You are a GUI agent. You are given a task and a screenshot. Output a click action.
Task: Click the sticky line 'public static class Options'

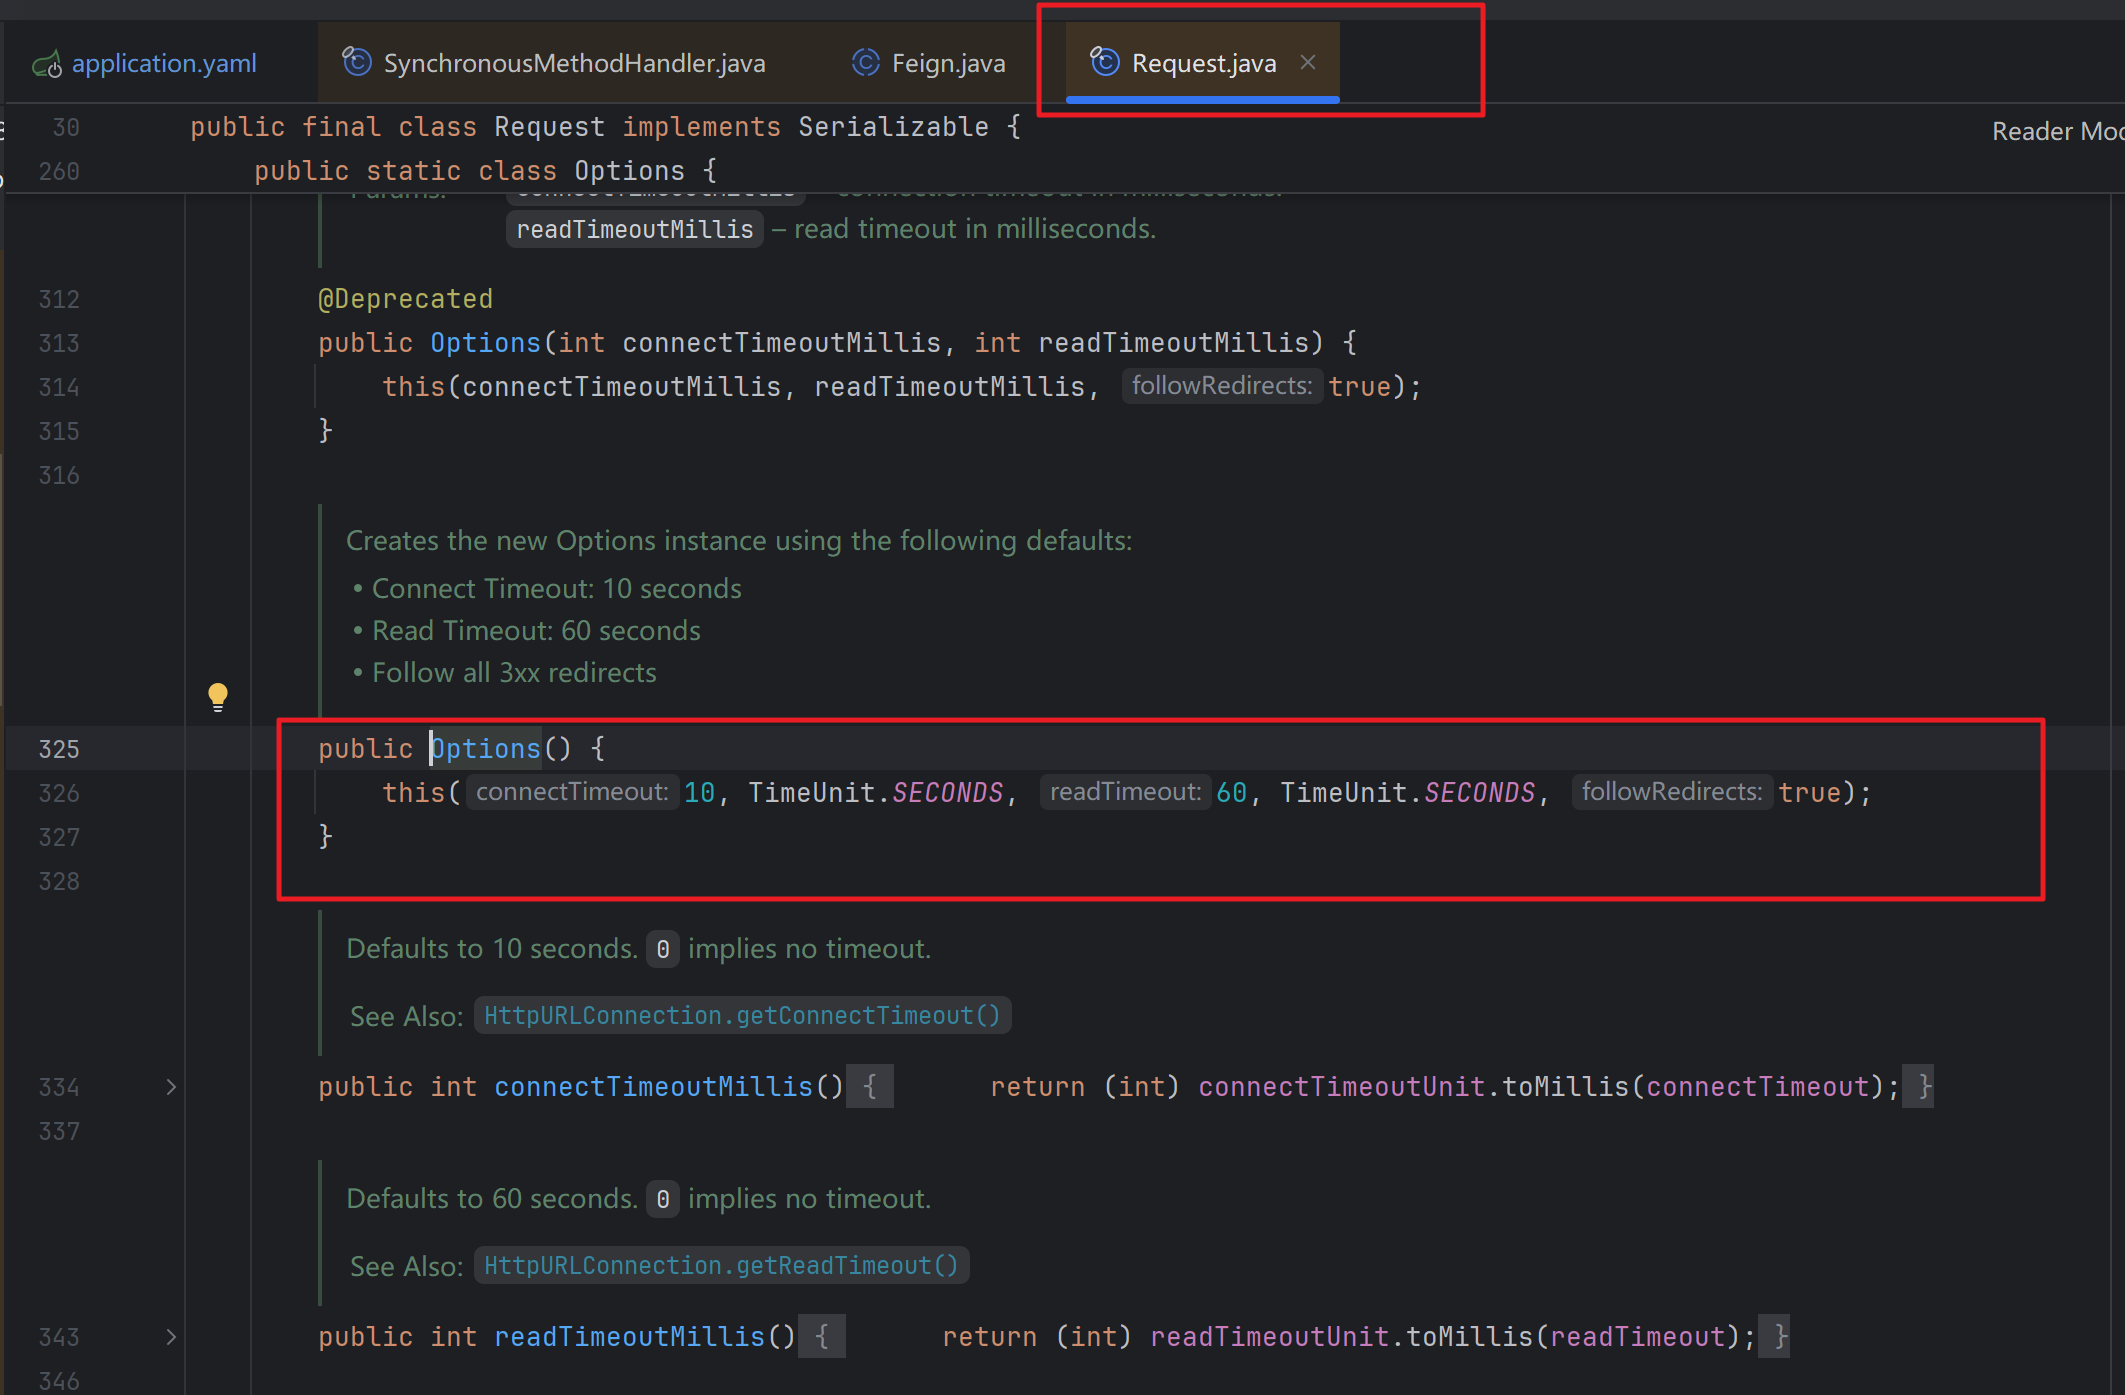485,171
